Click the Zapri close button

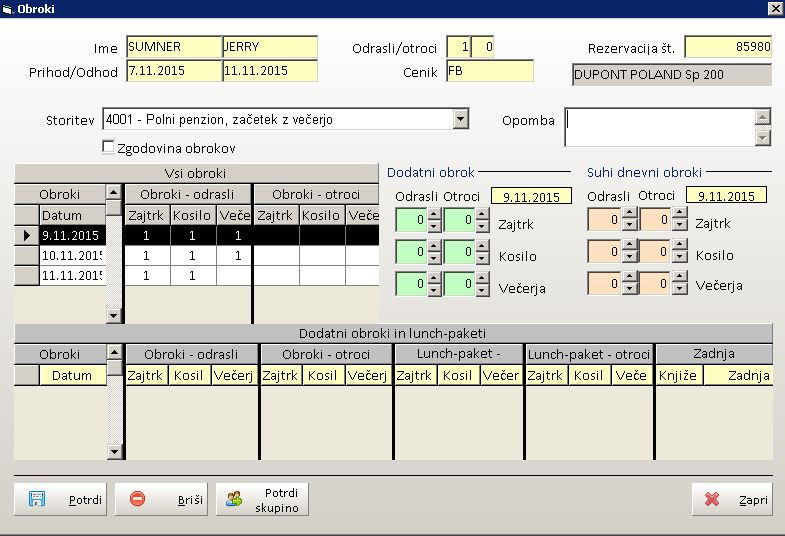[x=732, y=499]
